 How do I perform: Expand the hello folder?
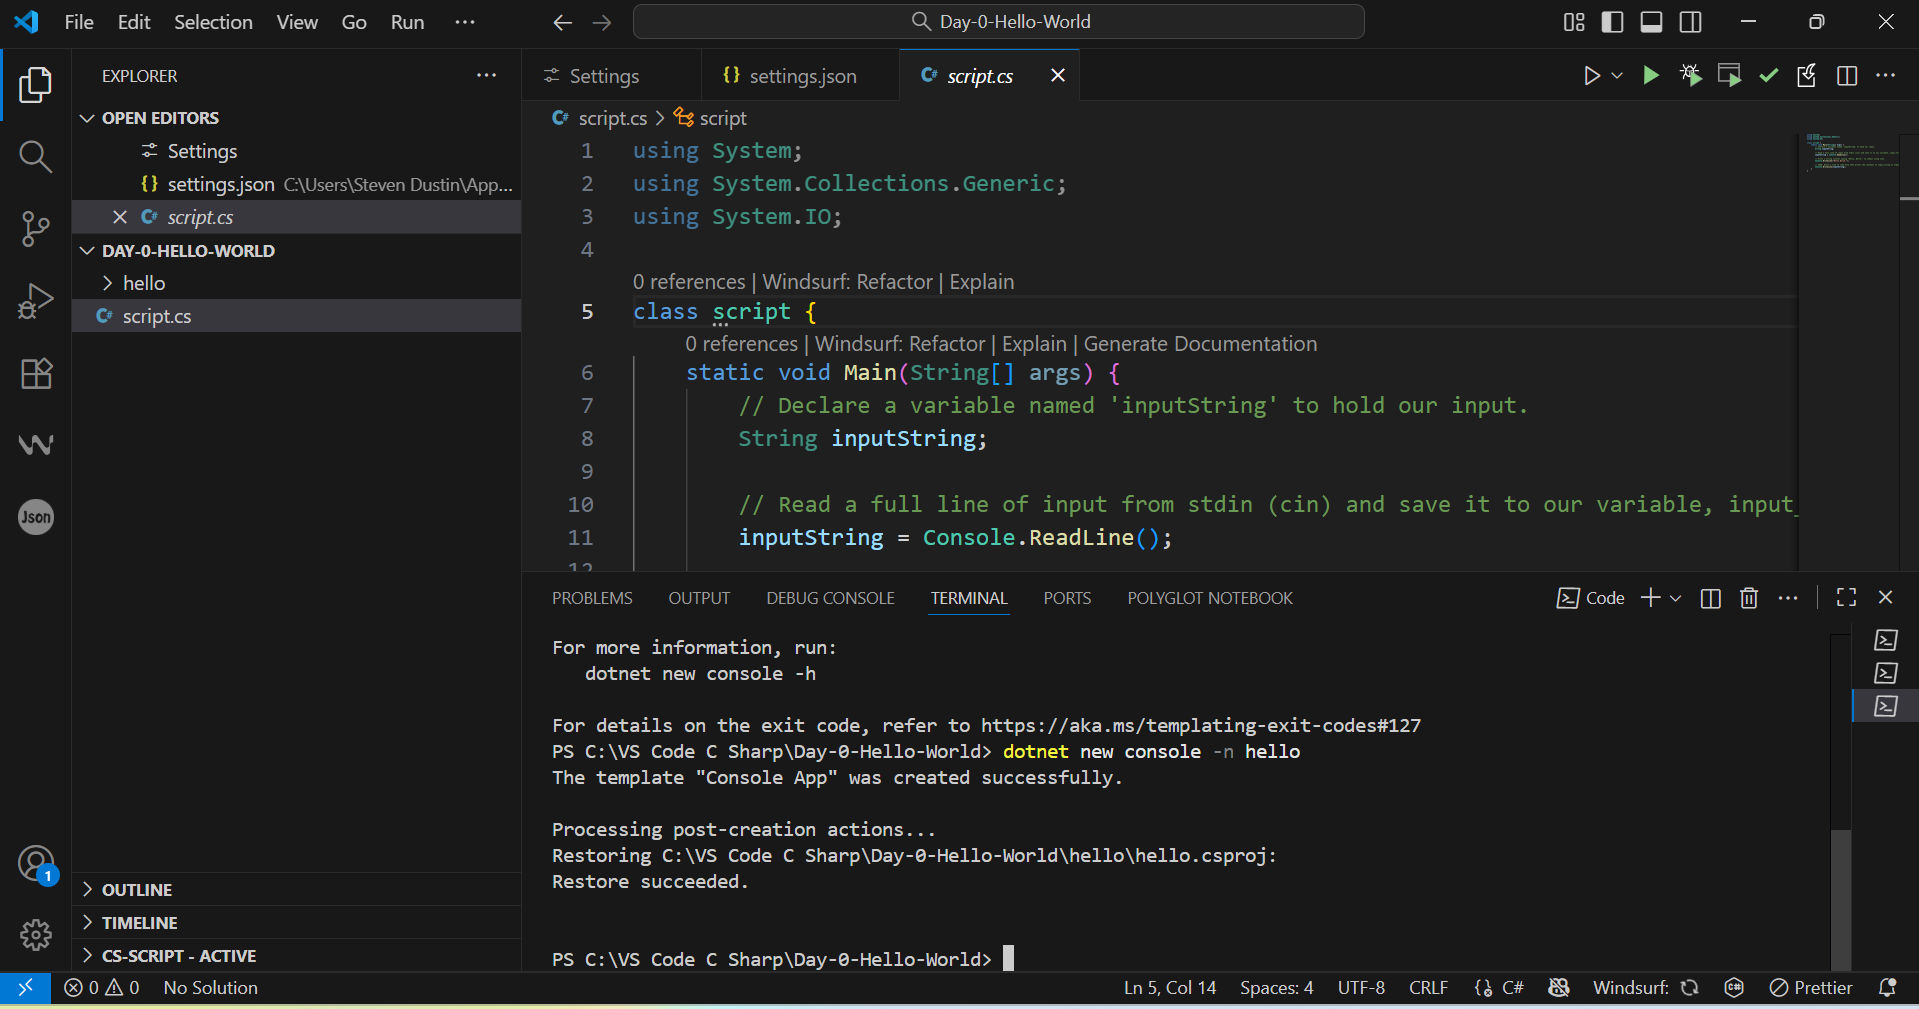pos(144,283)
